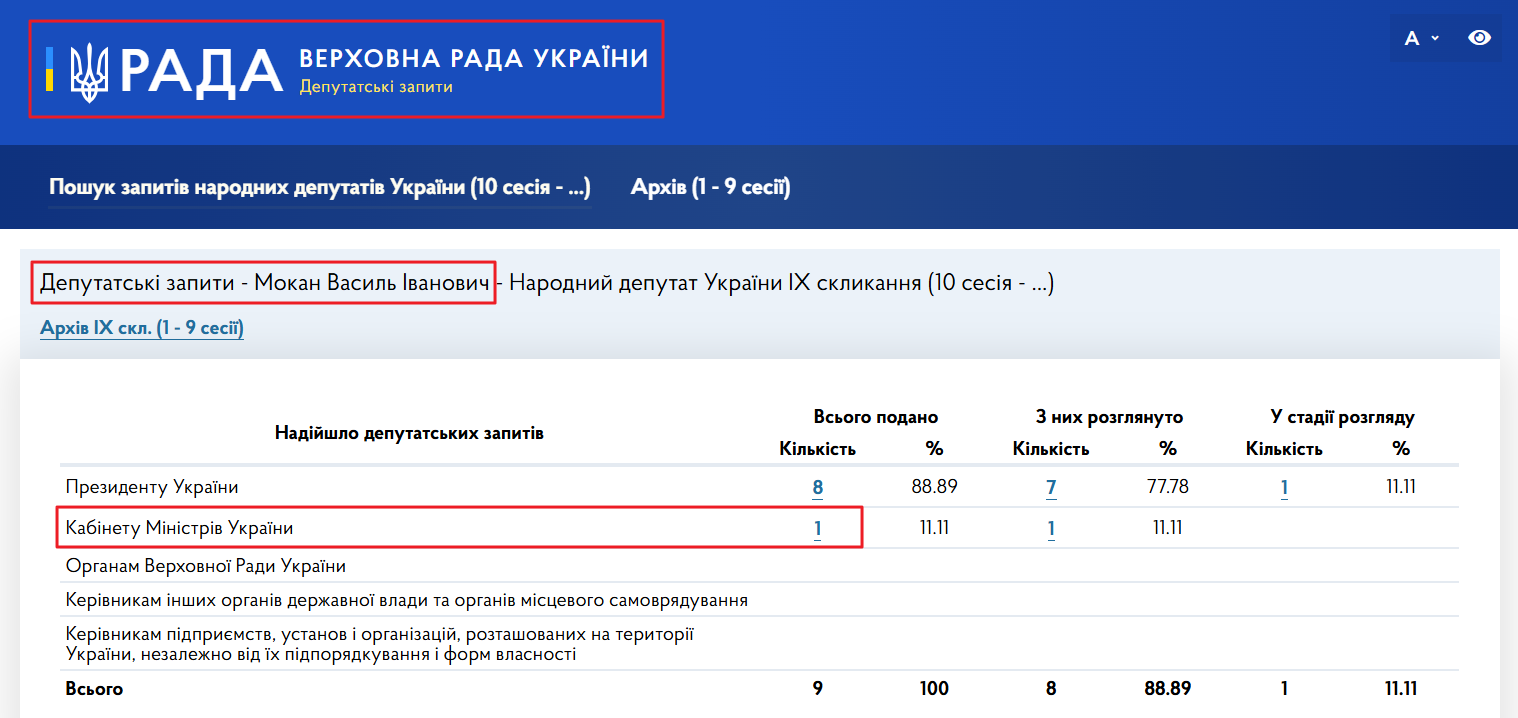This screenshot has width=1518, height=718.
Task: Select 'Органам Верховної Ради України' row label
Action: pos(205,566)
